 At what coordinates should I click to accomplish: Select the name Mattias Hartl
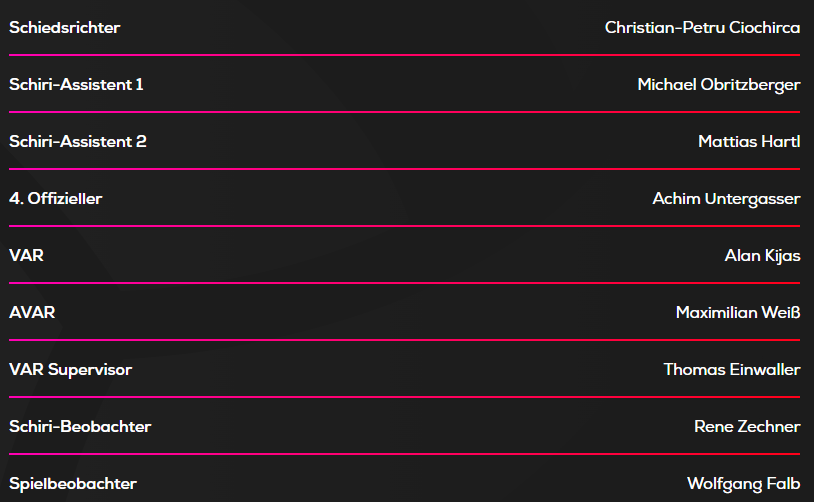[749, 142]
